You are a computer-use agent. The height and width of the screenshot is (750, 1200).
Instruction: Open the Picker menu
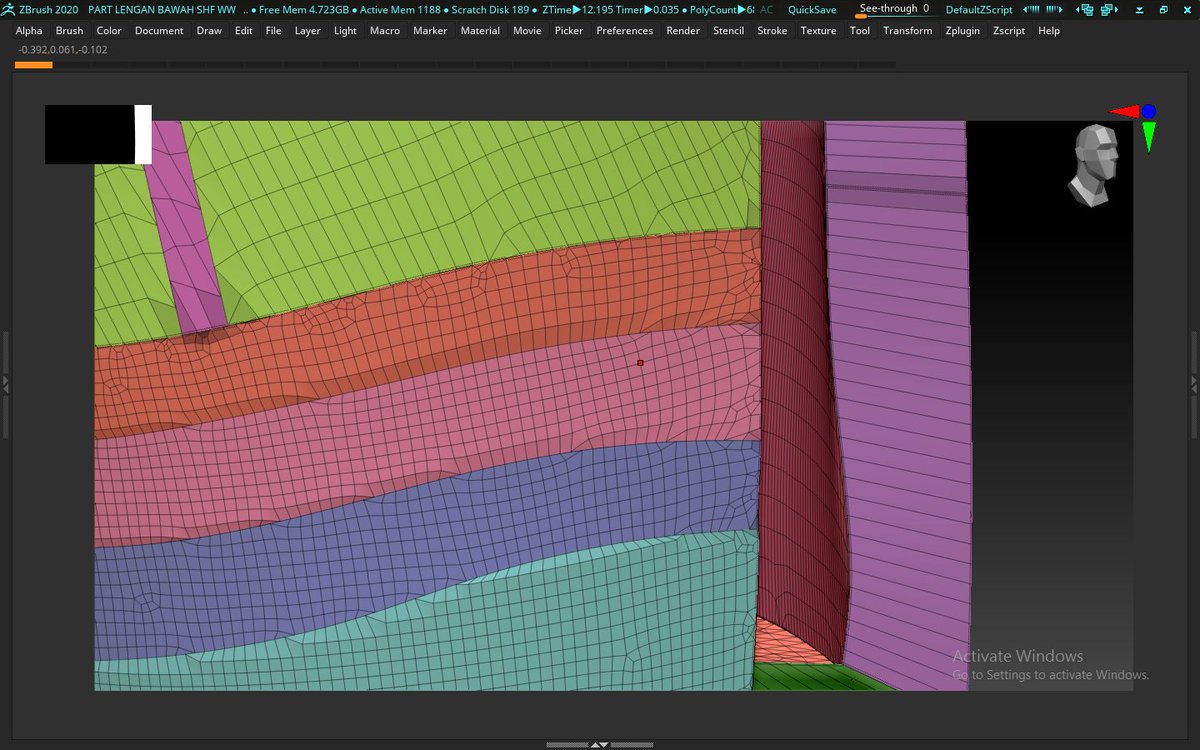[569, 31]
